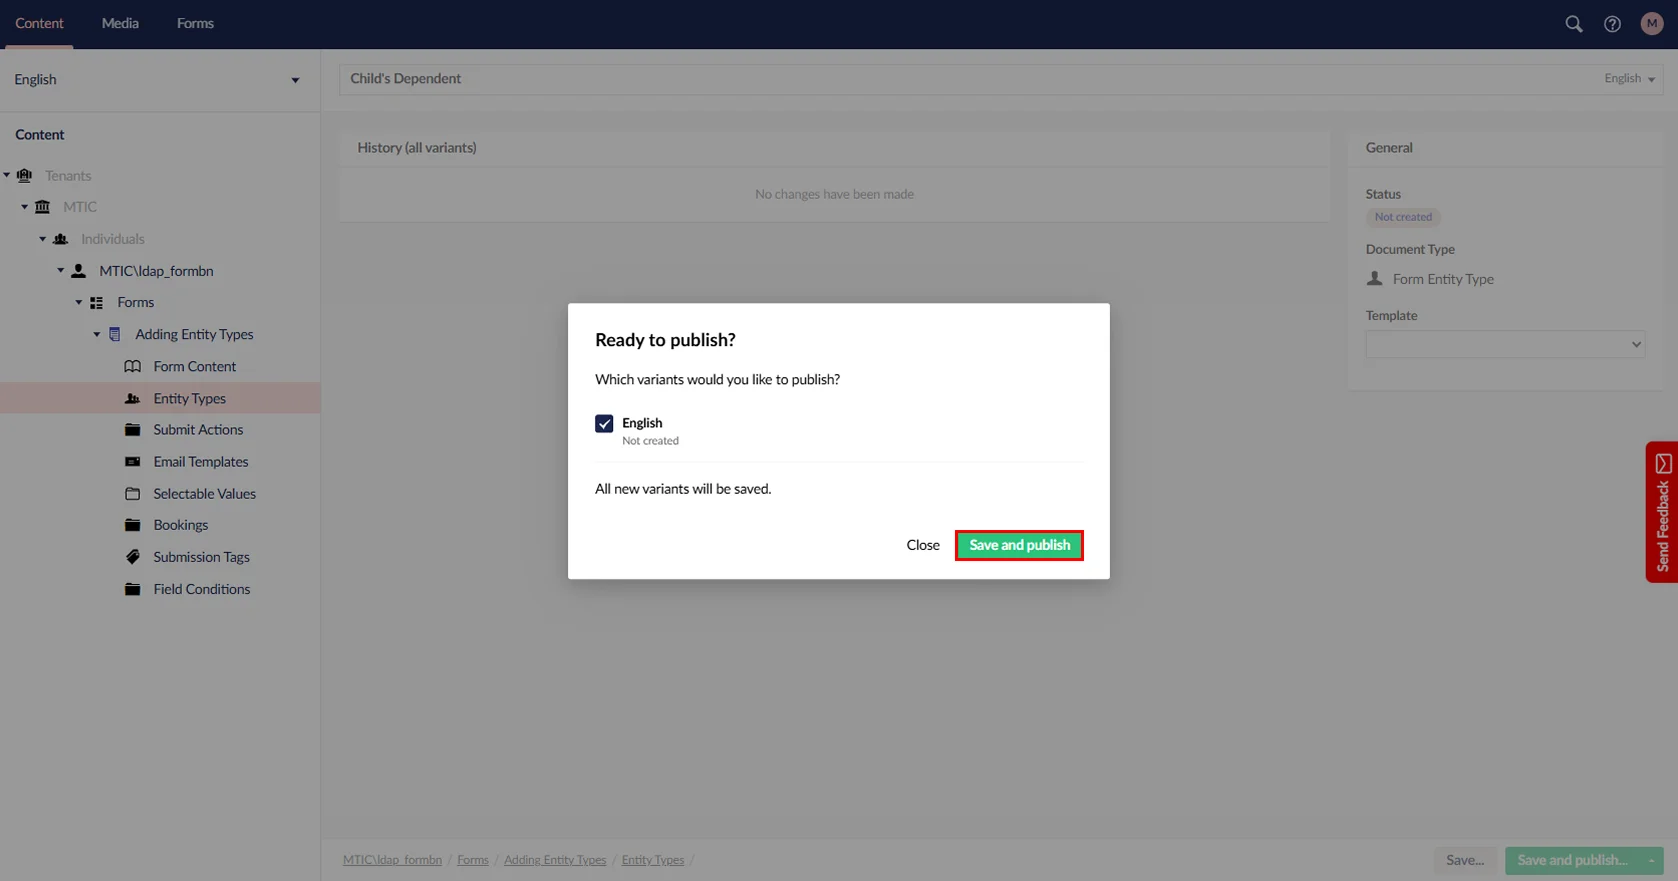The width and height of the screenshot is (1678, 881).
Task: Click the MTIC building icon
Action: point(42,207)
